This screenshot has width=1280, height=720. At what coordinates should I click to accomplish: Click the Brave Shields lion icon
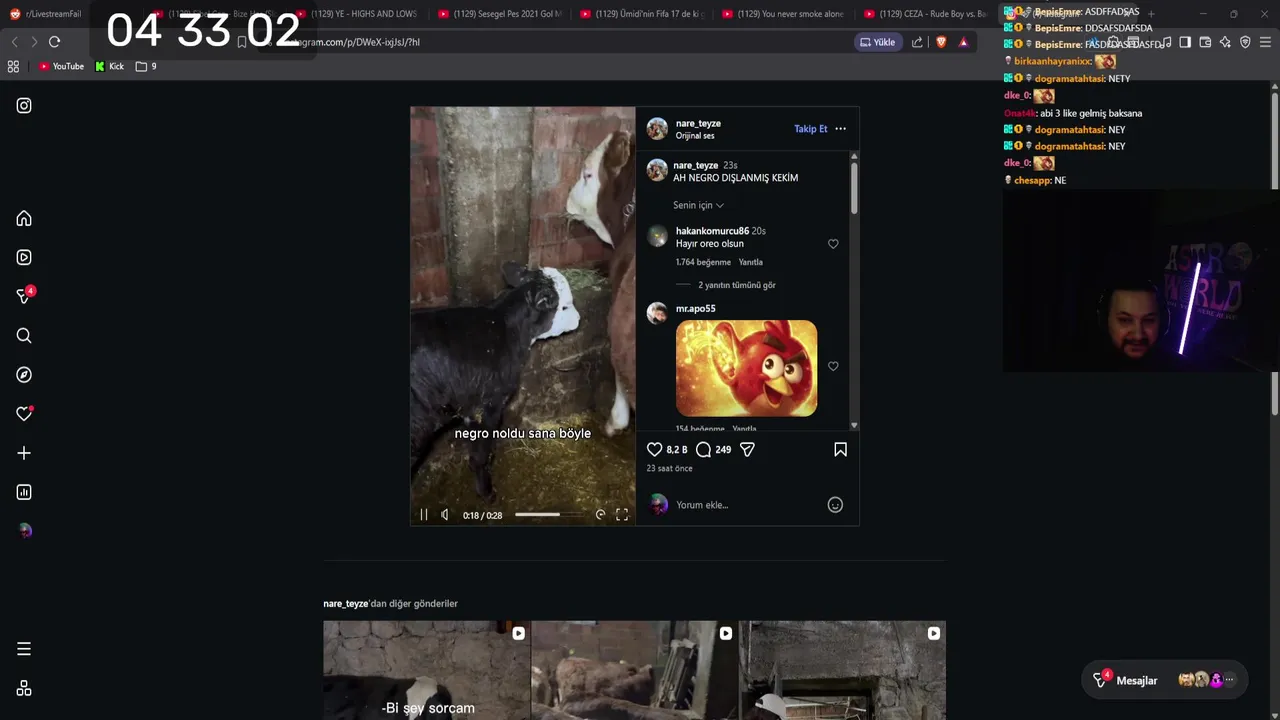(x=941, y=42)
